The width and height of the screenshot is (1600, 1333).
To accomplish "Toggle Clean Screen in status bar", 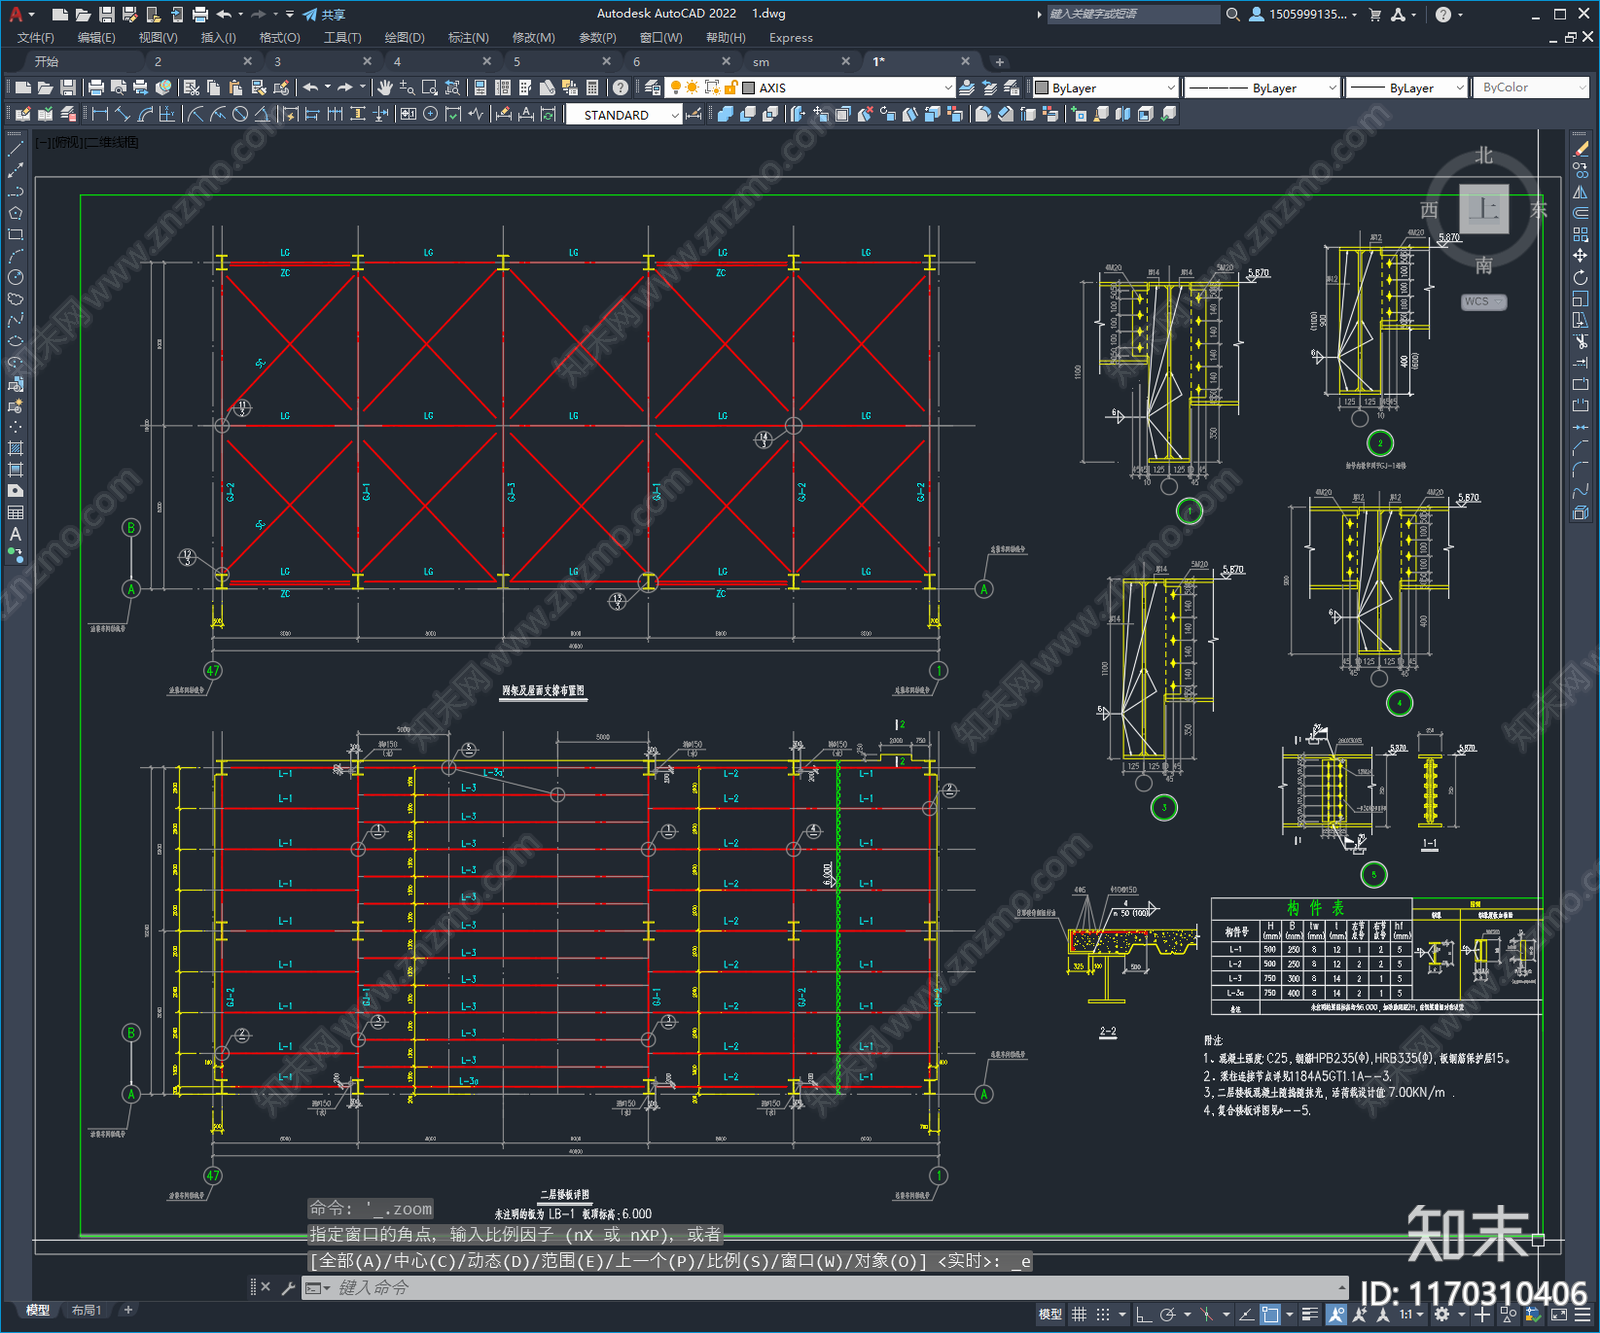I will coord(1559,1314).
